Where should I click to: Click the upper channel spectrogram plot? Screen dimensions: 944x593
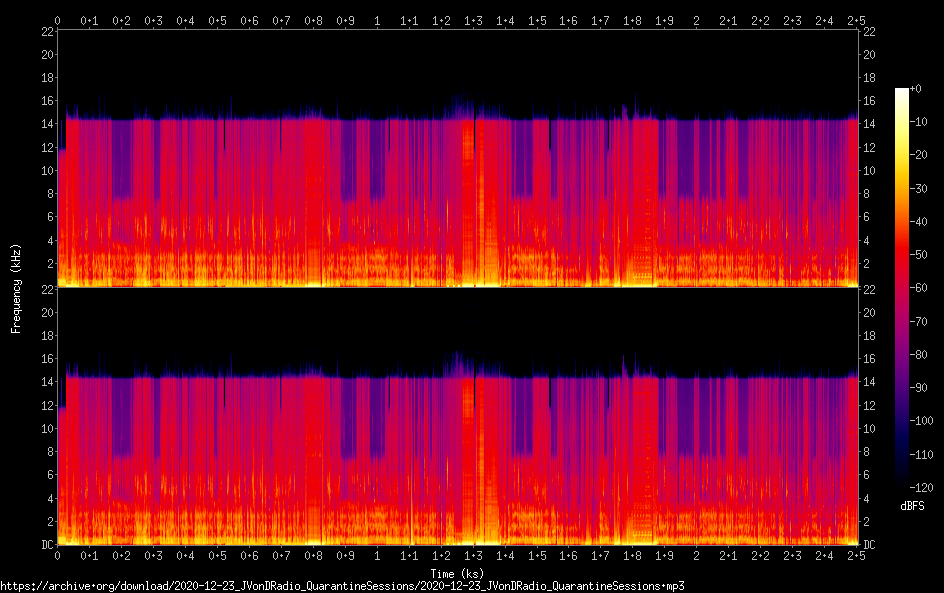coord(458,158)
